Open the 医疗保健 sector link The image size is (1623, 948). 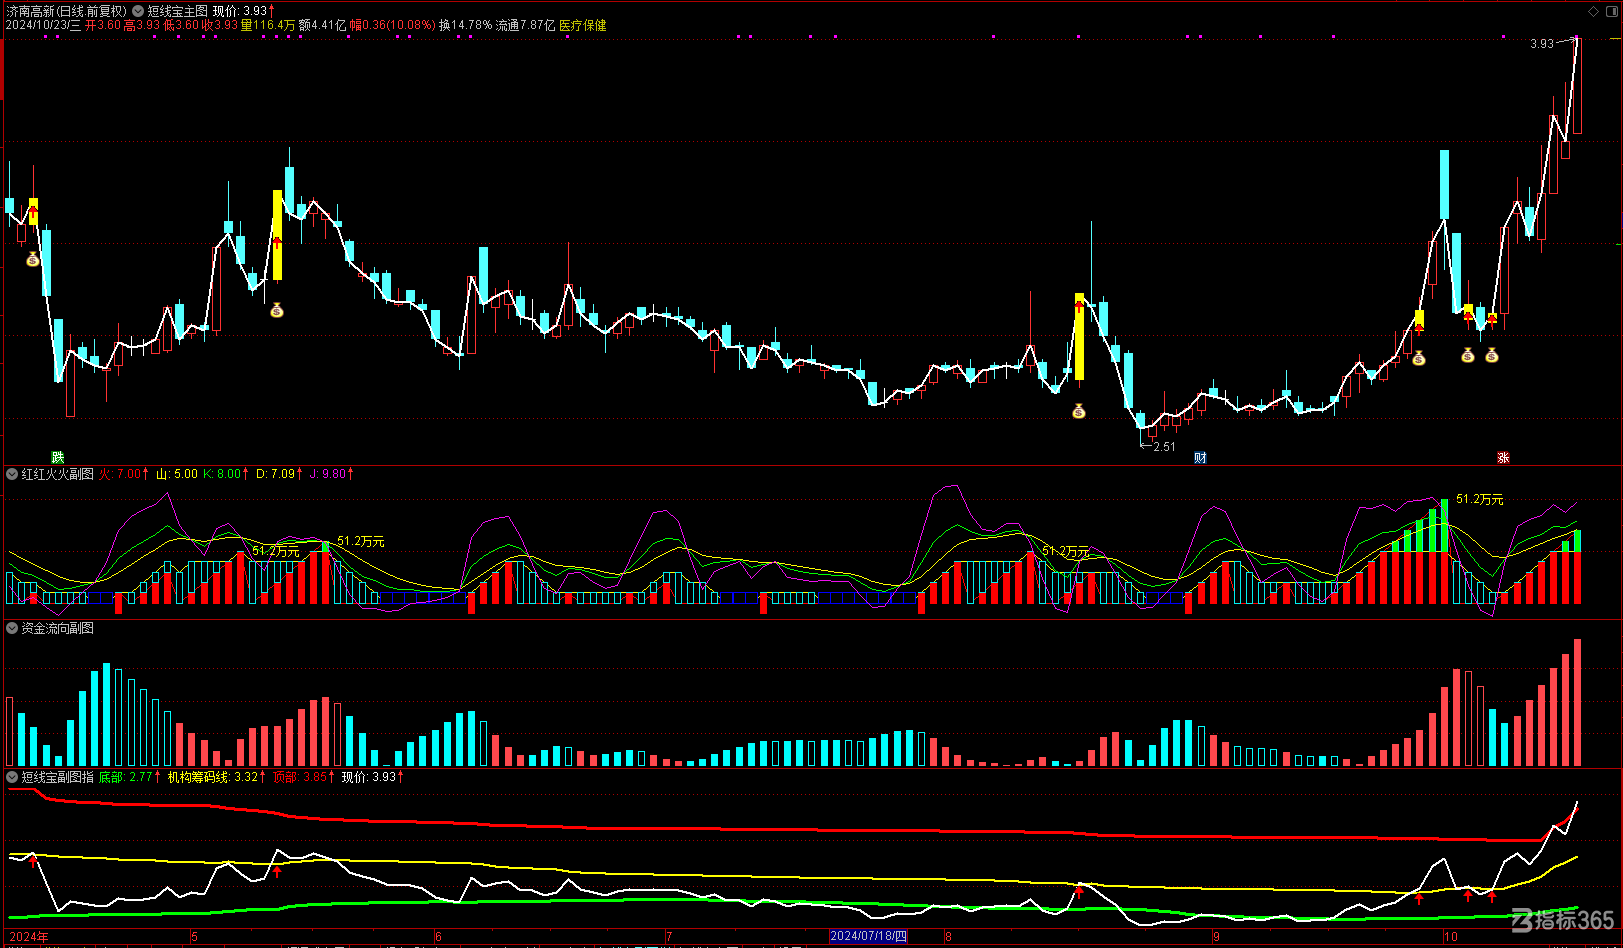(583, 25)
